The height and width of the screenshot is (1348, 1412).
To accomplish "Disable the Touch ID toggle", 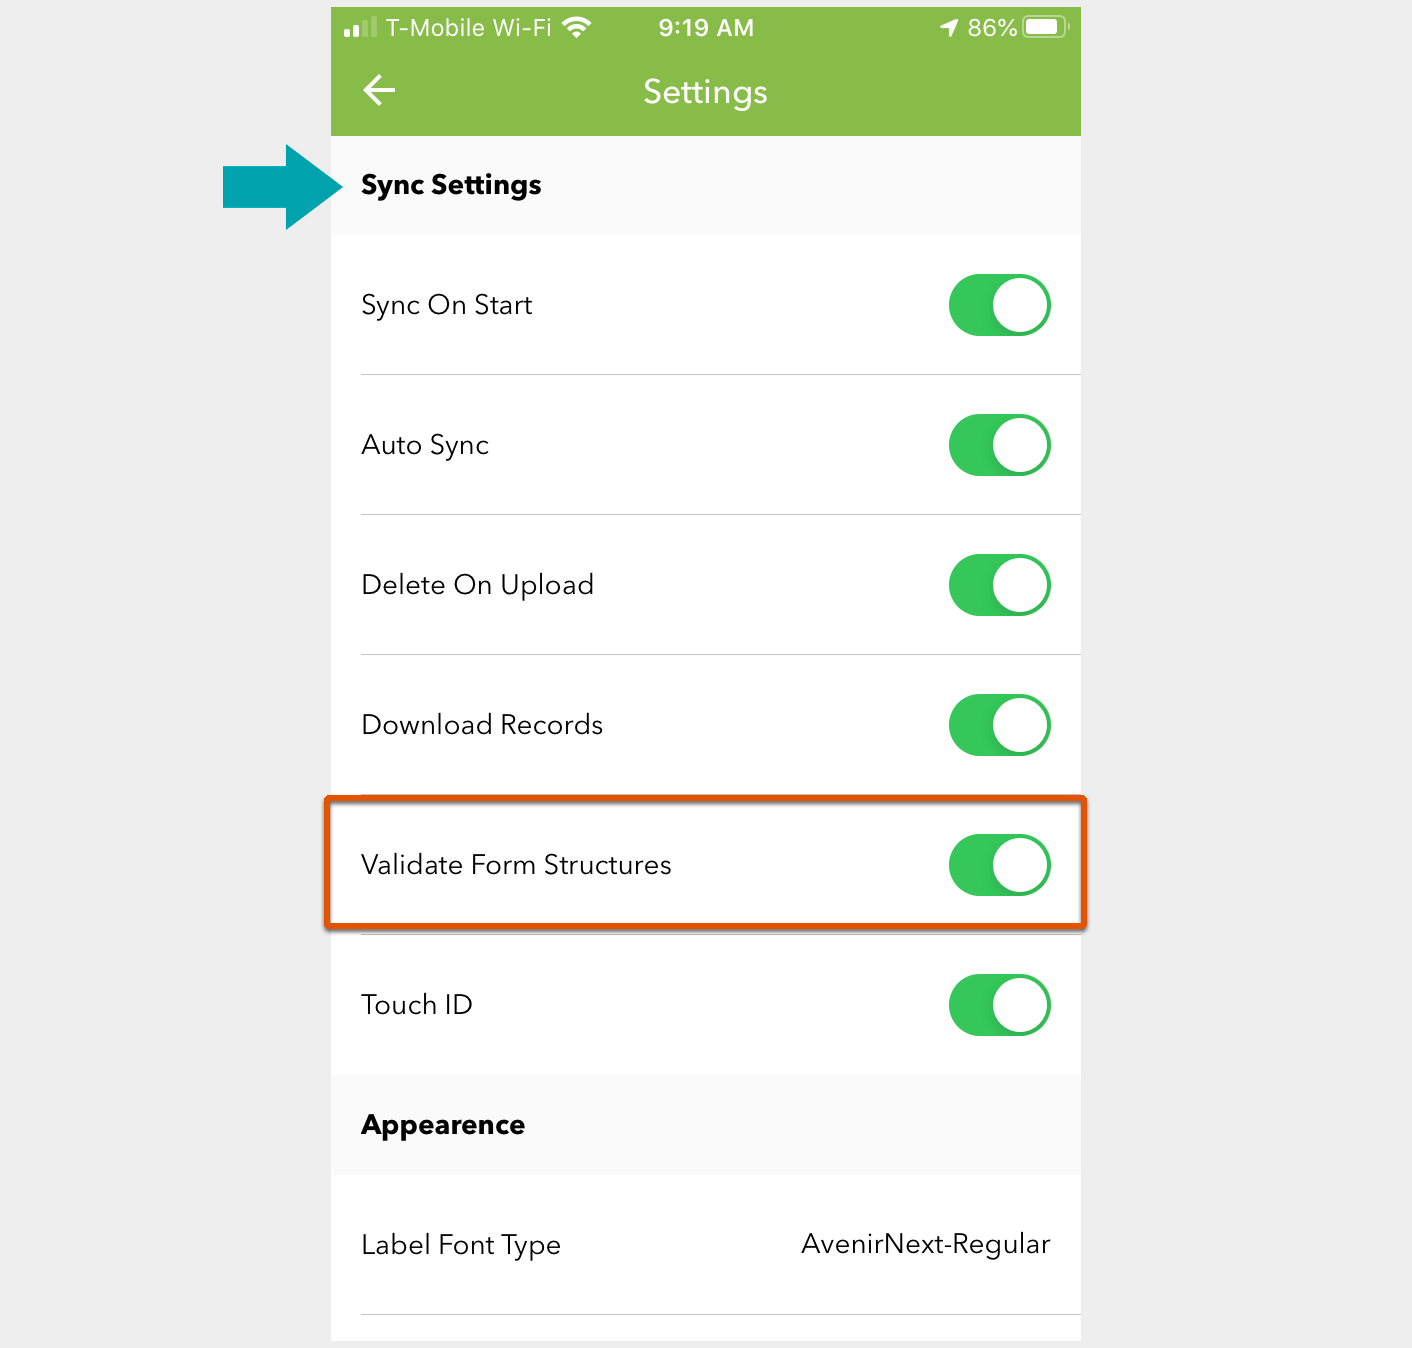I will point(999,1005).
